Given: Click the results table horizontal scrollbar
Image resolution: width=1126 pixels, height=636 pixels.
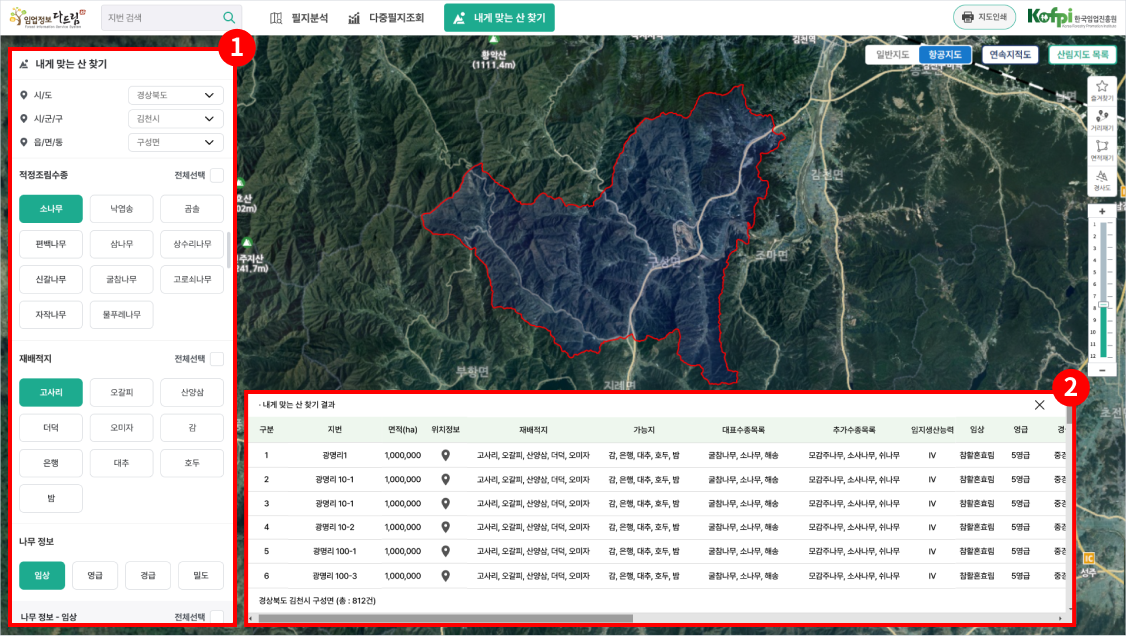Looking at the screenshot, I should [445, 618].
